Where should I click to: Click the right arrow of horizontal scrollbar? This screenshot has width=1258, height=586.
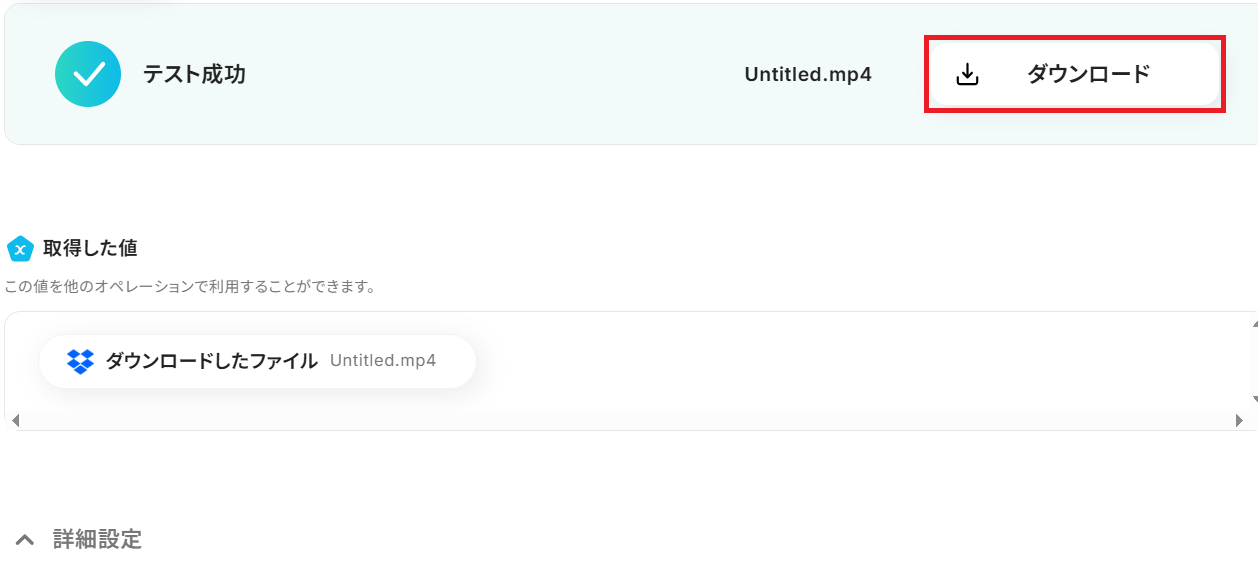pyautogui.click(x=1240, y=421)
